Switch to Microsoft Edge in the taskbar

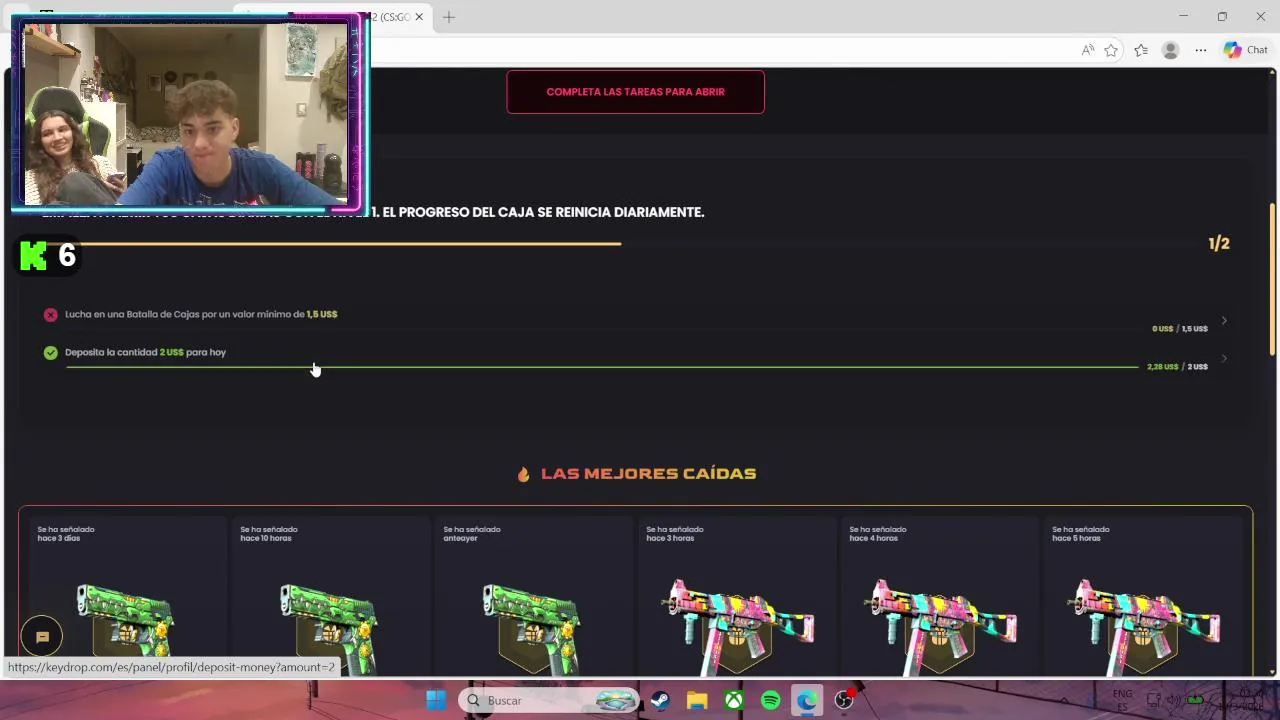point(807,701)
